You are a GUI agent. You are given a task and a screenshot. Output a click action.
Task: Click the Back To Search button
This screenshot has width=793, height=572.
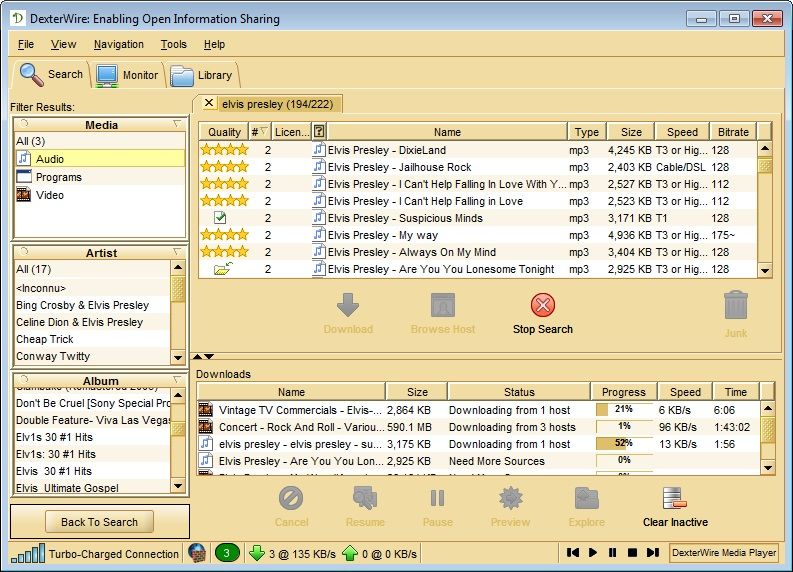(x=99, y=522)
